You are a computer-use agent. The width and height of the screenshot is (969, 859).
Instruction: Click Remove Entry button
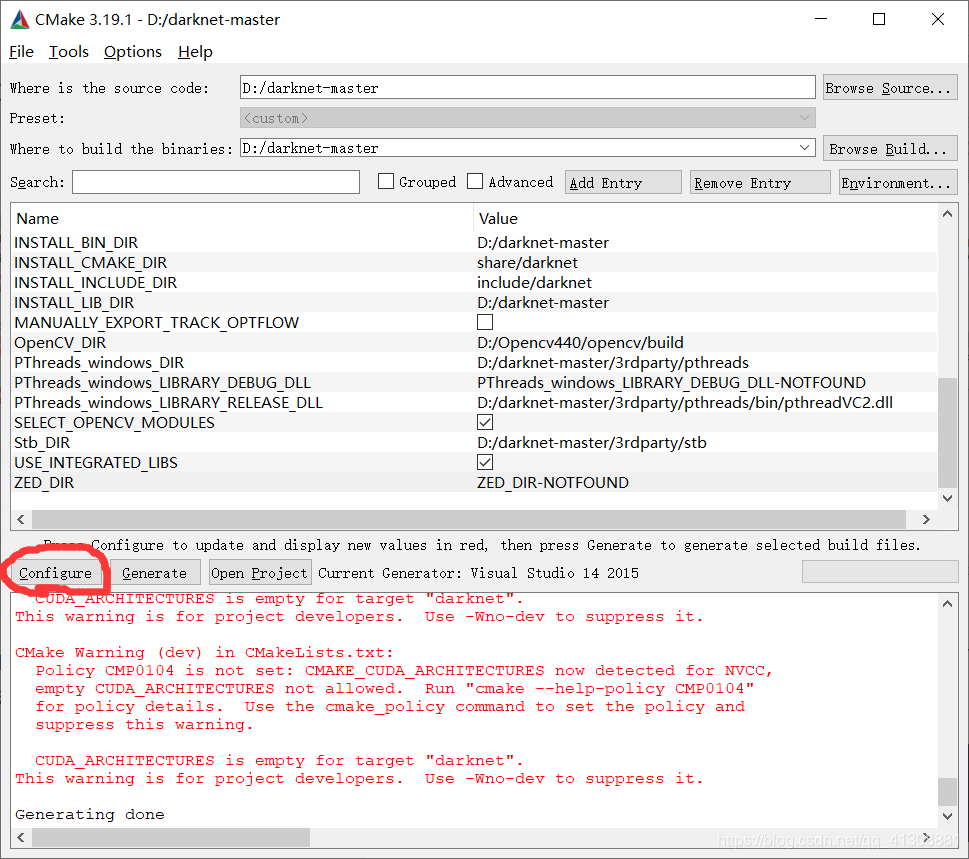click(x=760, y=183)
